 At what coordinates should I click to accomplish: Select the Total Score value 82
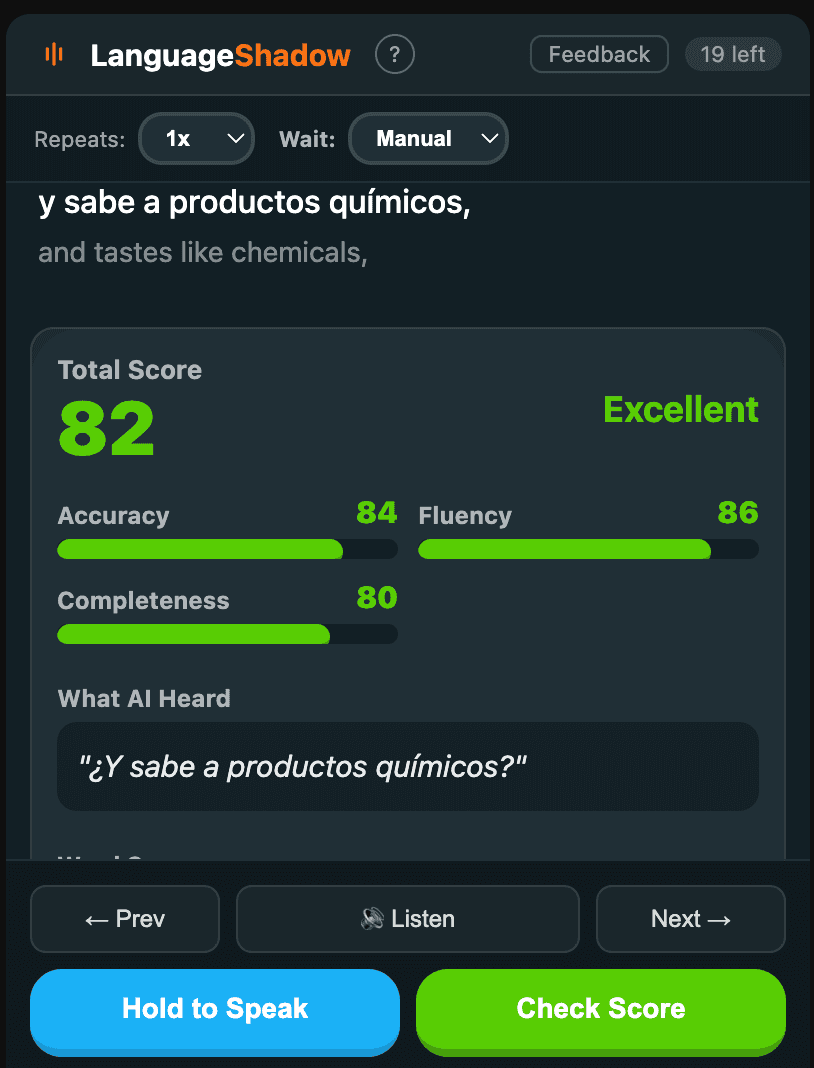pos(105,428)
